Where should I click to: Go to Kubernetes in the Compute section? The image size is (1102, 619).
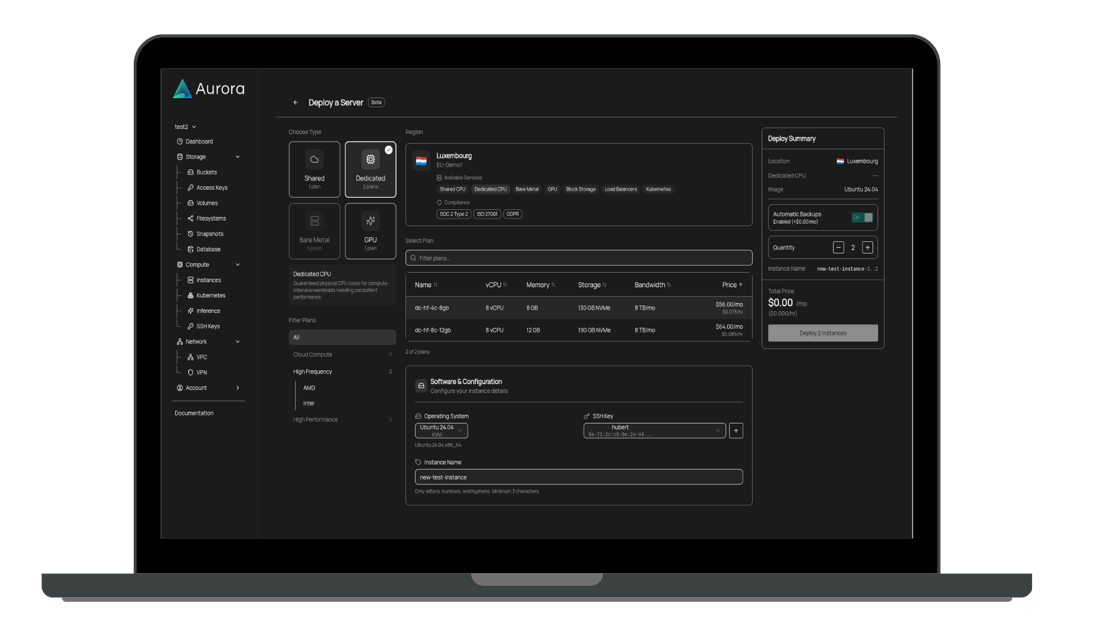210,296
